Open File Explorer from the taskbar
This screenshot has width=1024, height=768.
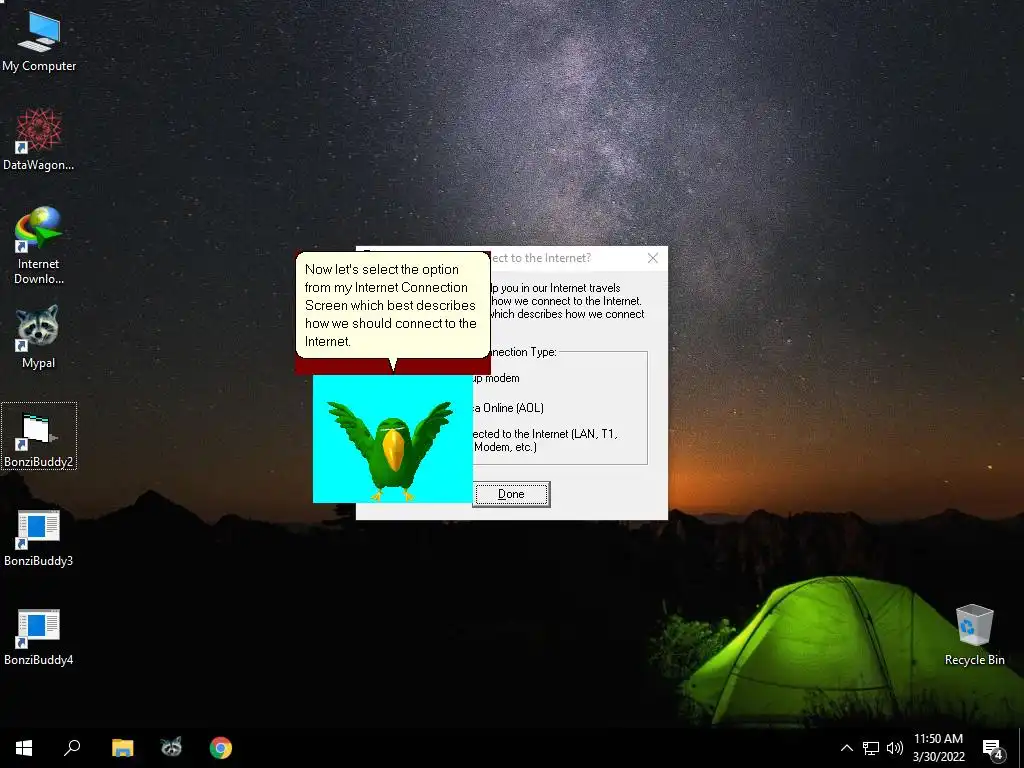(122, 748)
